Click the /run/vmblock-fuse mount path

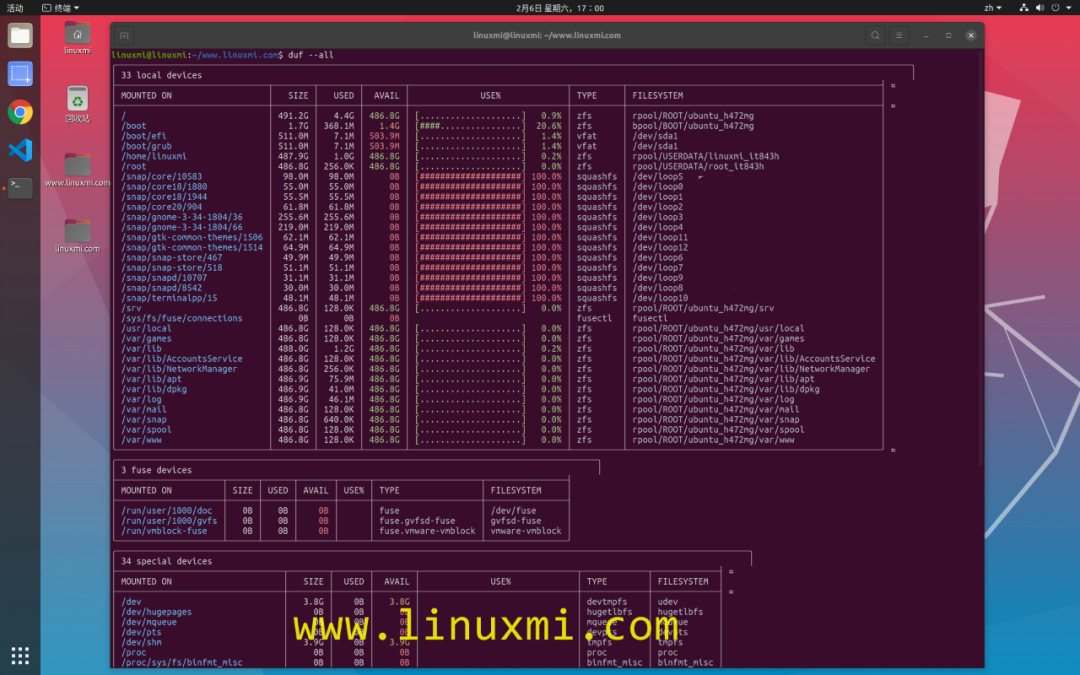[164, 531]
